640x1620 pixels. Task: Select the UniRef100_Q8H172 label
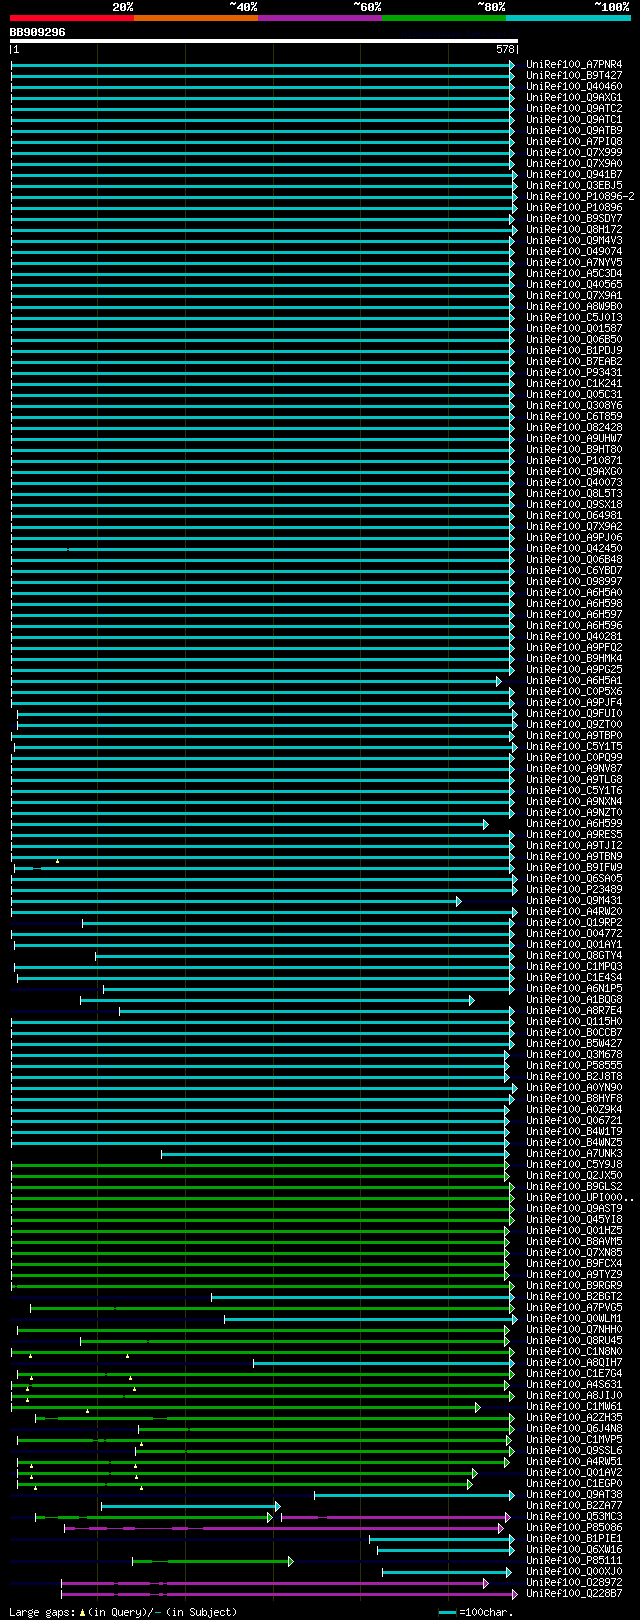574,230
